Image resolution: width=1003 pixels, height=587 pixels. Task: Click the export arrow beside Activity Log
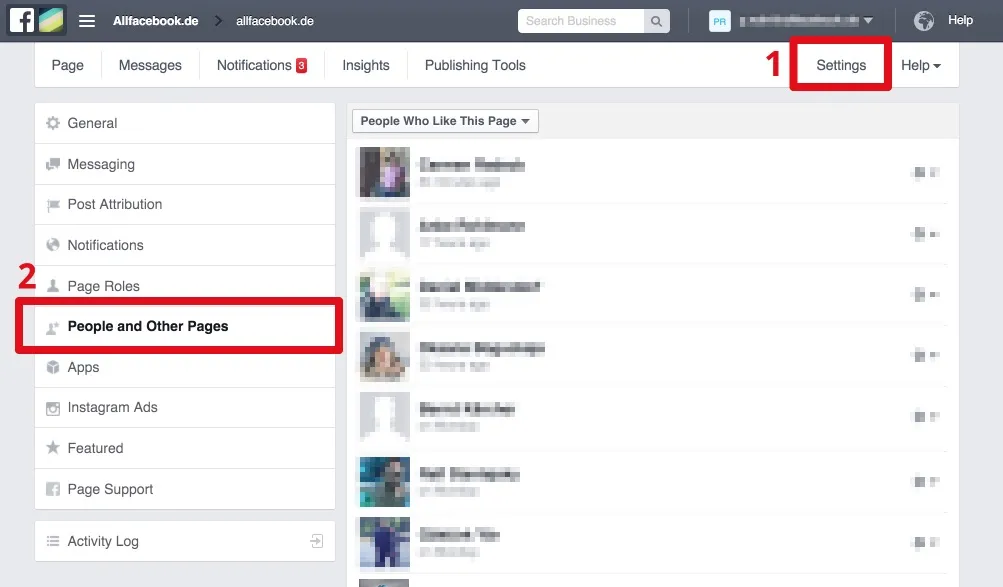pos(316,540)
